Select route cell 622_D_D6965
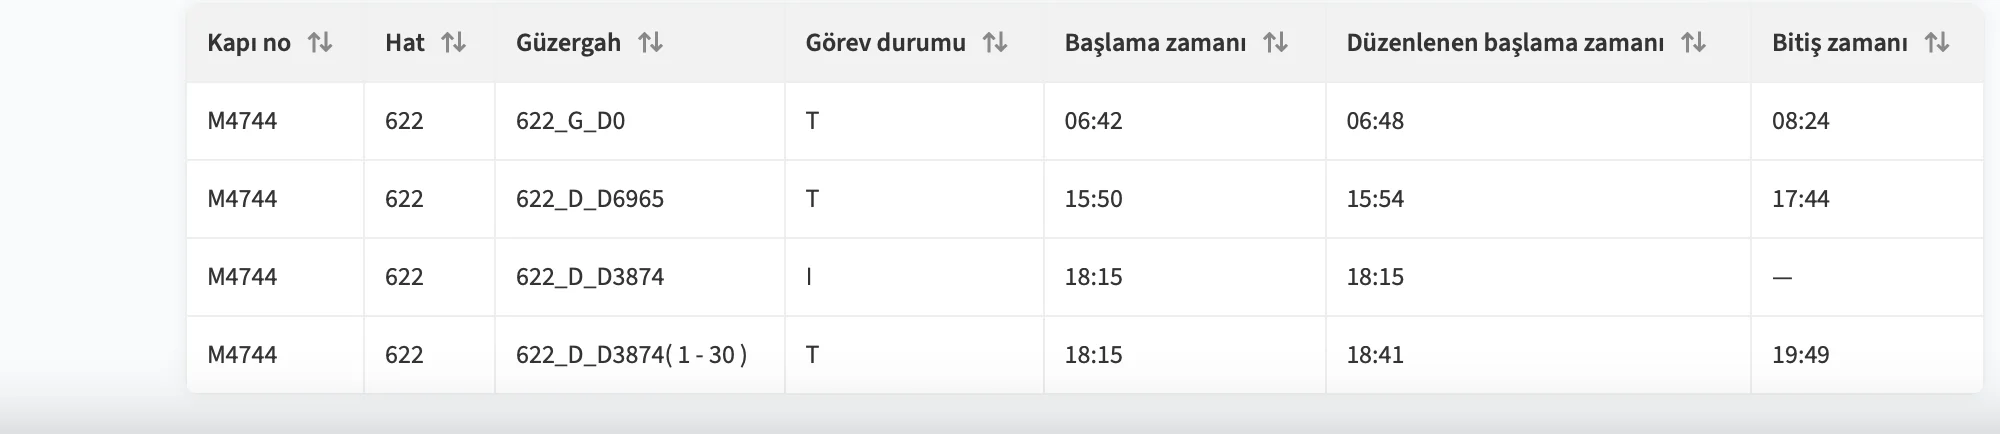This screenshot has width=2000, height=434. click(x=590, y=199)
